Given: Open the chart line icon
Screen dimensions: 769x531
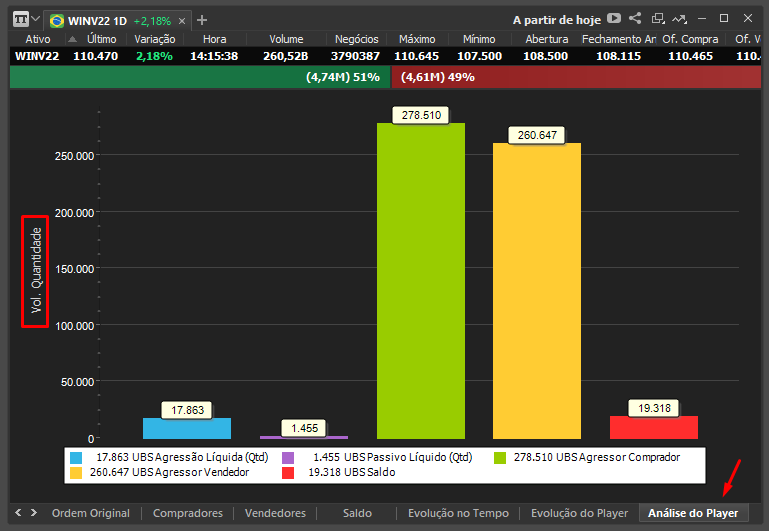Looking at the screenshot, I should coord(679,19).
